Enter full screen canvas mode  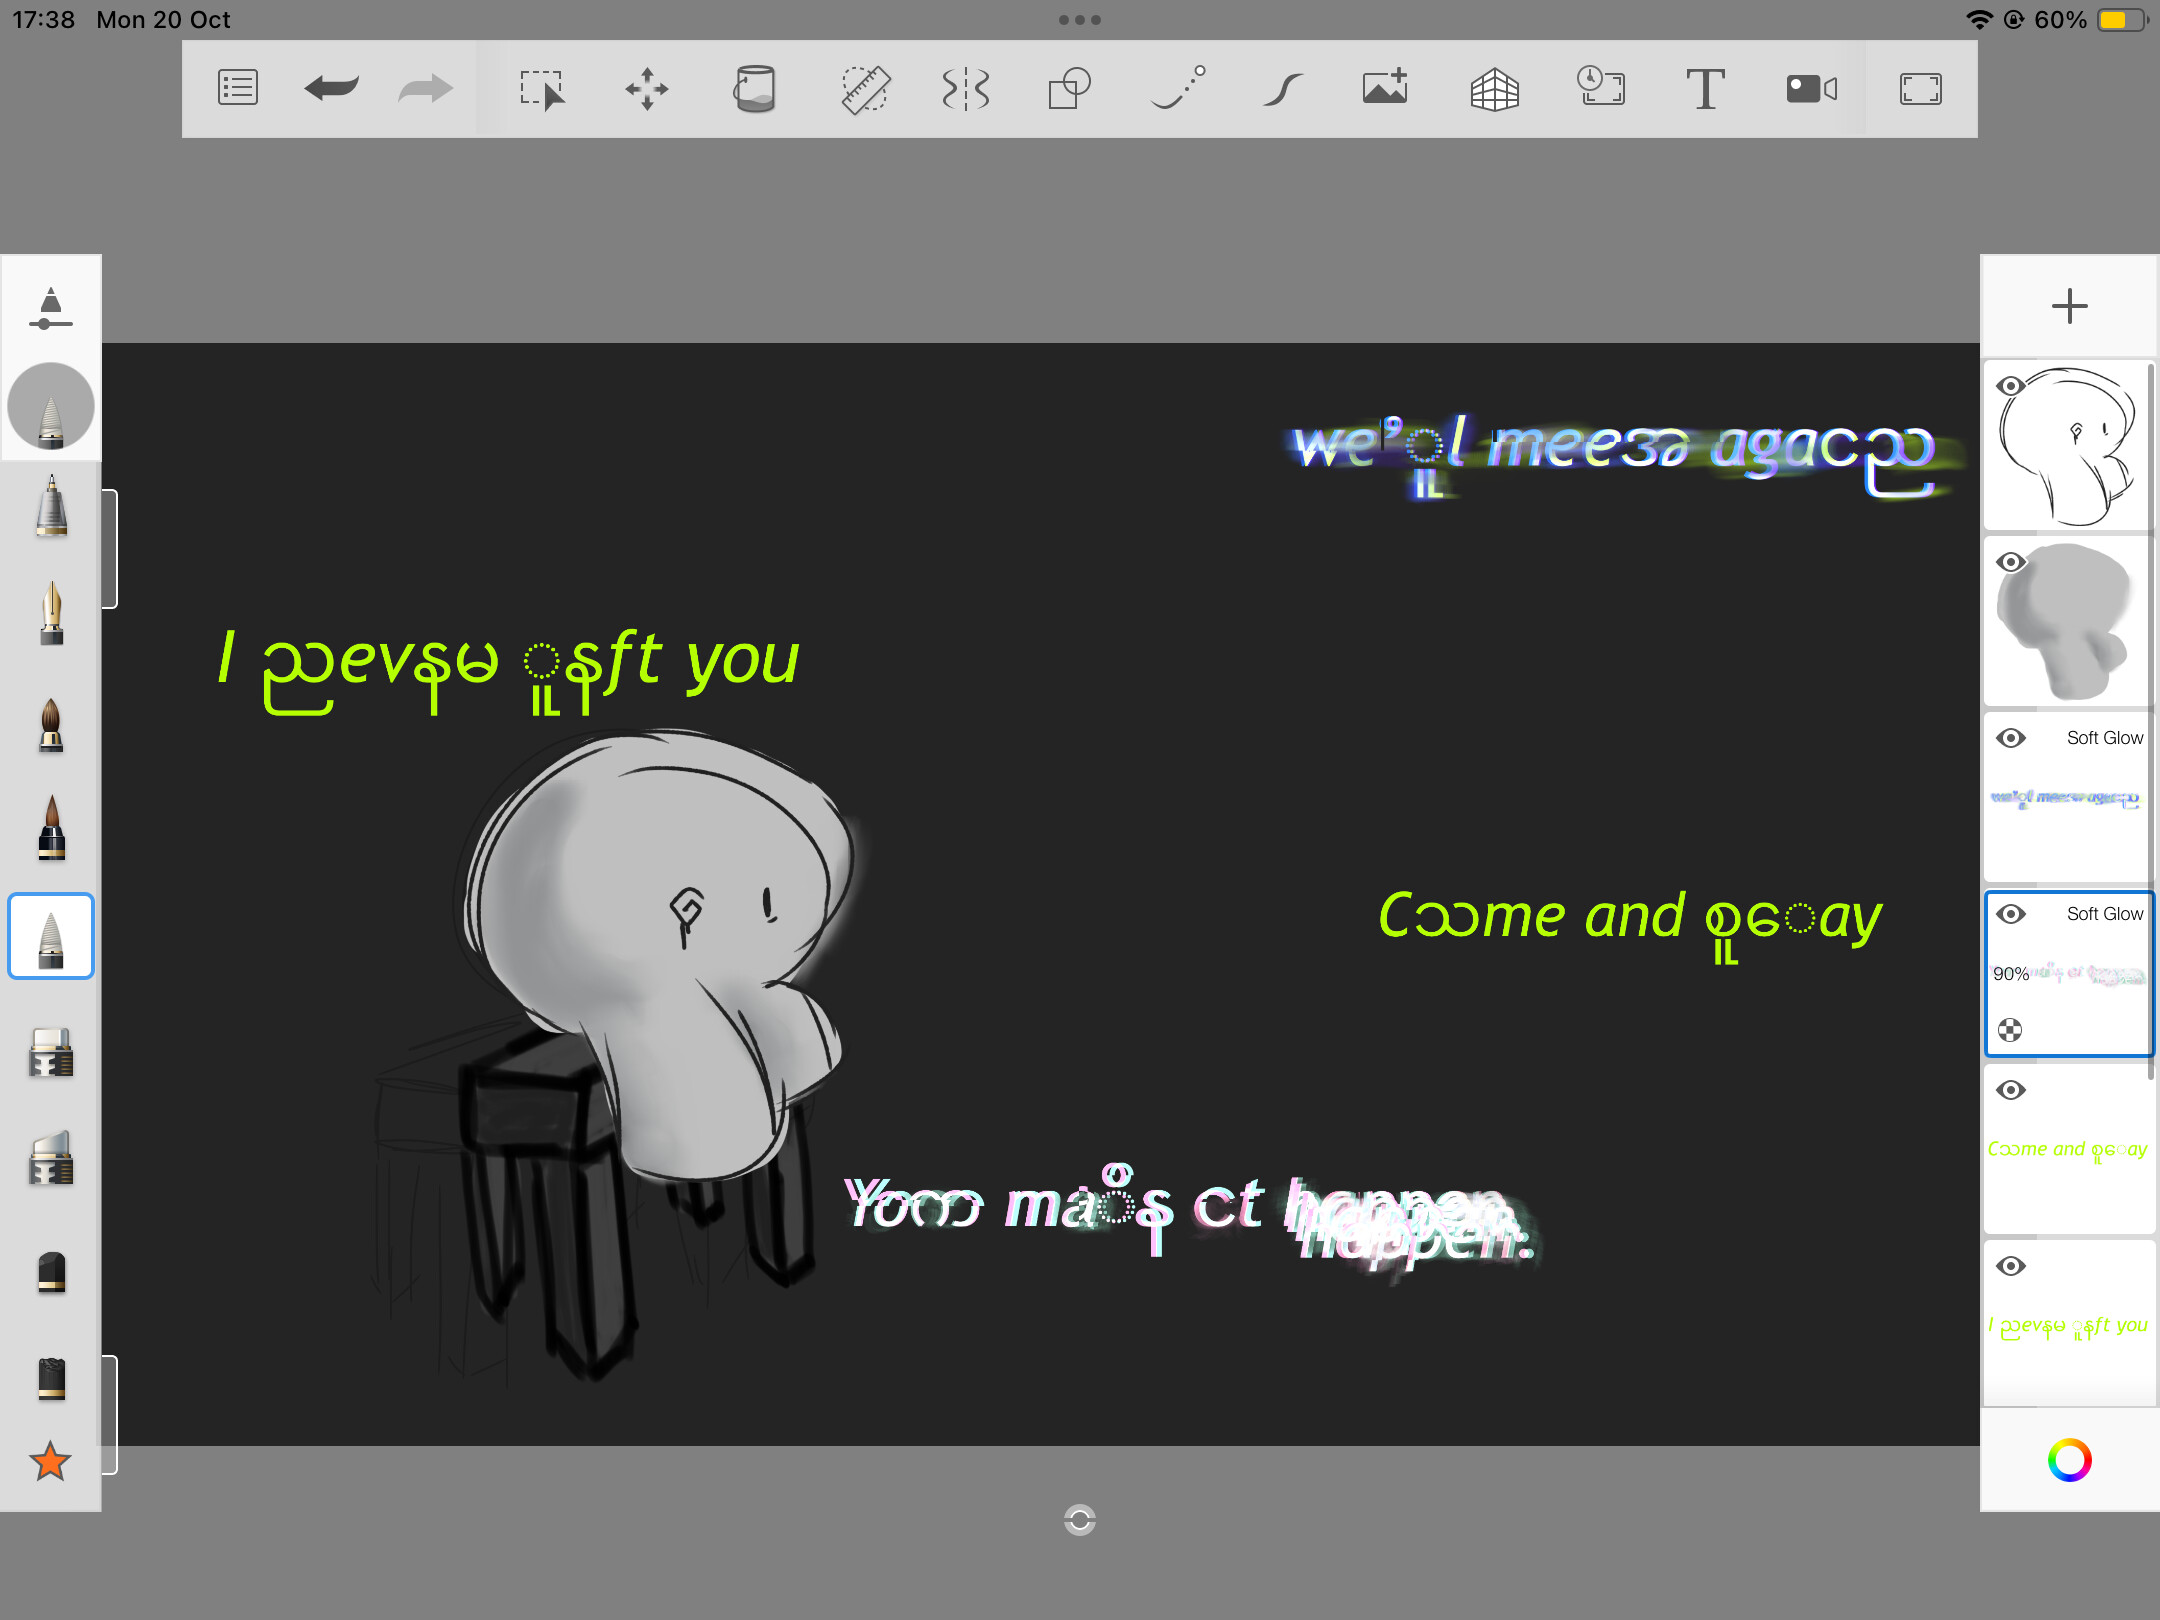pyautogui.click(x=1920, y=88)
